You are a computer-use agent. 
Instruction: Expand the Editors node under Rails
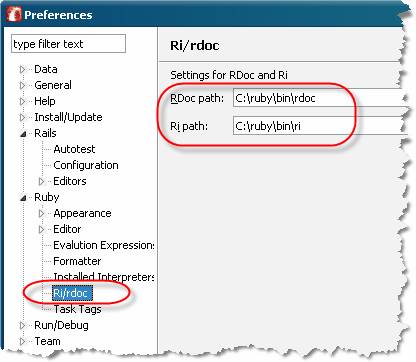coord(41,181)
